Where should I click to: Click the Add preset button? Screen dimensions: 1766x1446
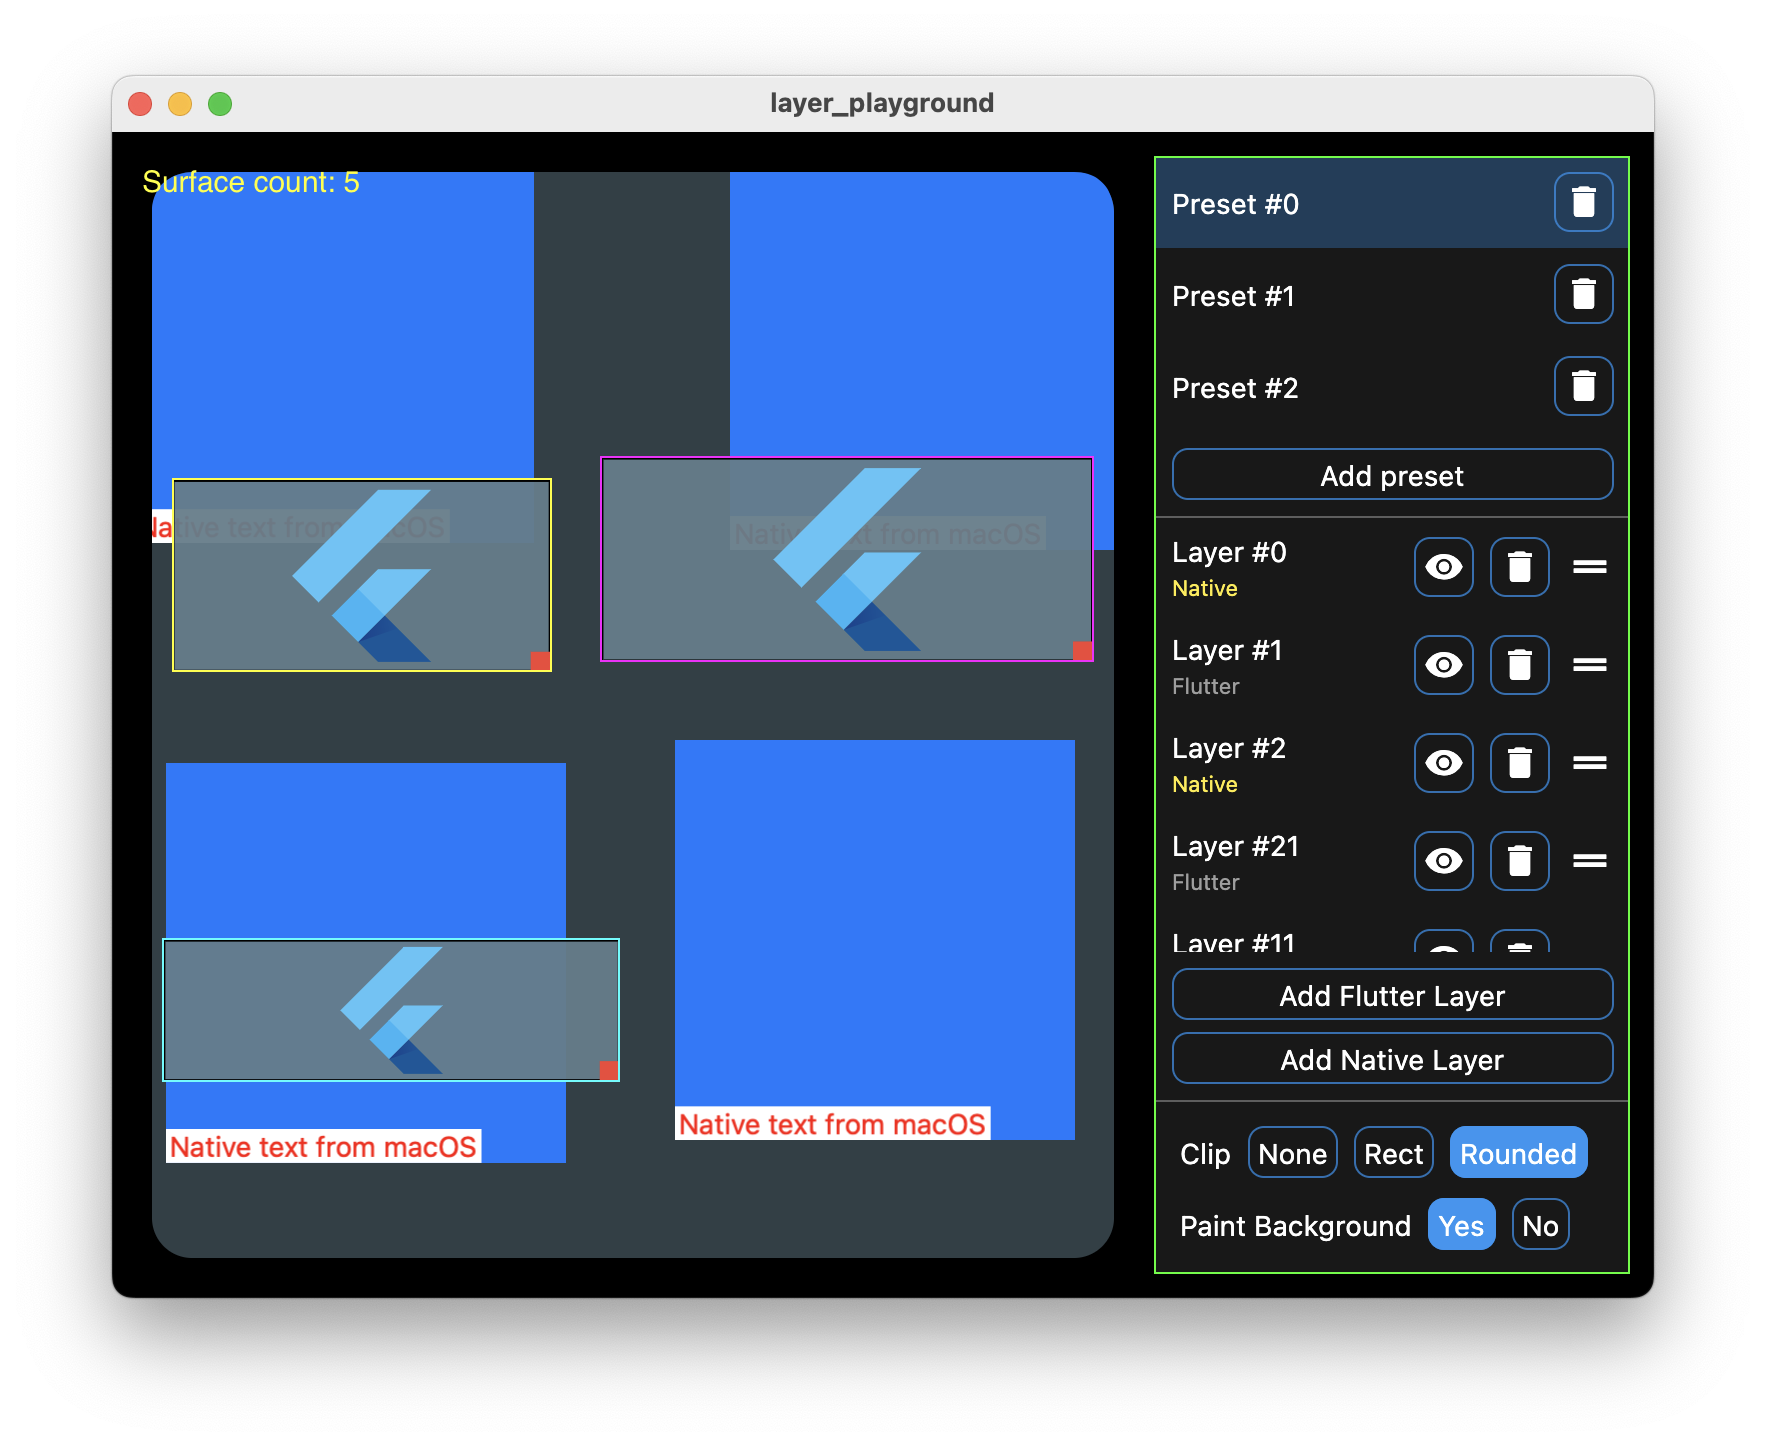pyautogui.click(x=1392, y=475)
